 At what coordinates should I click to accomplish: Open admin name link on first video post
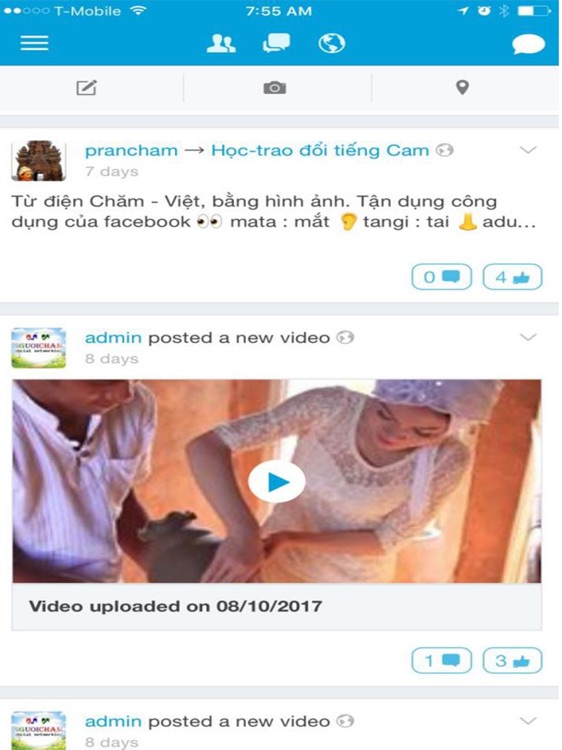click(x=113, y=338)
